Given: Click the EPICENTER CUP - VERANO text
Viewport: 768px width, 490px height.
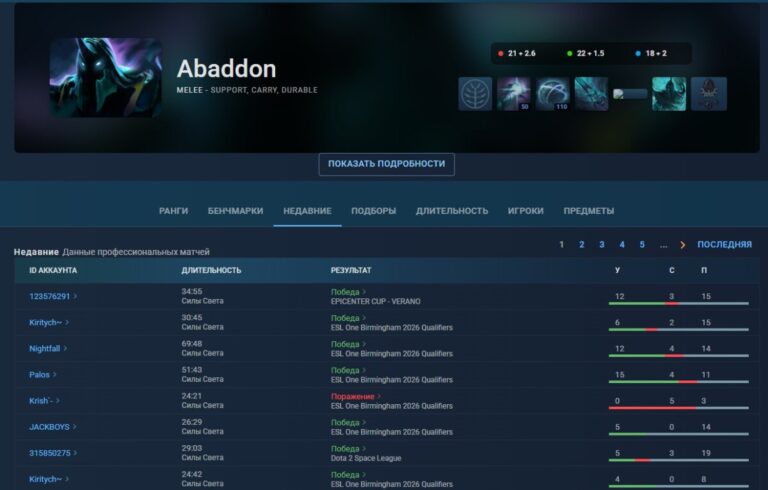Looking at the screenshot, I should tap(375, 301).
